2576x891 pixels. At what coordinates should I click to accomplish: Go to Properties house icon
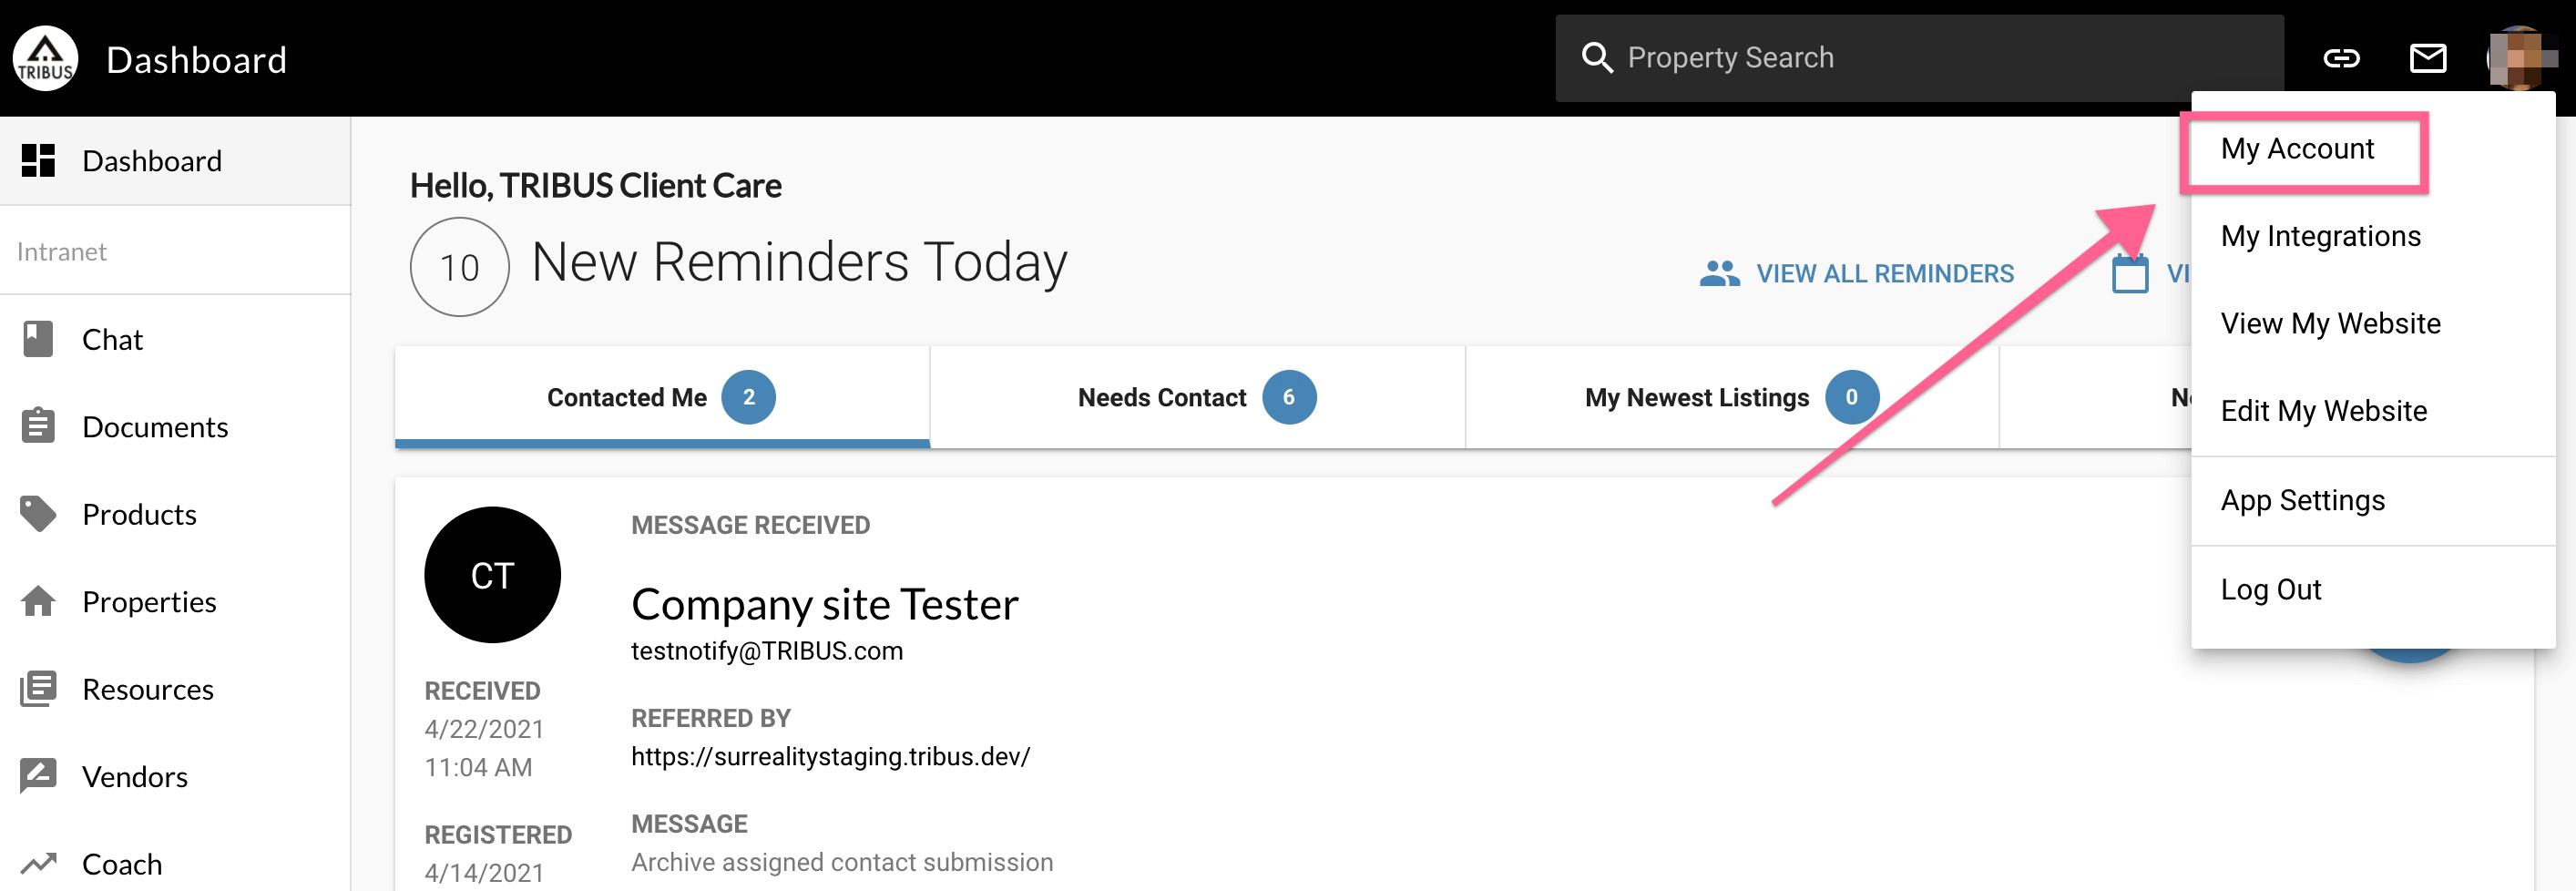point(38,602)
